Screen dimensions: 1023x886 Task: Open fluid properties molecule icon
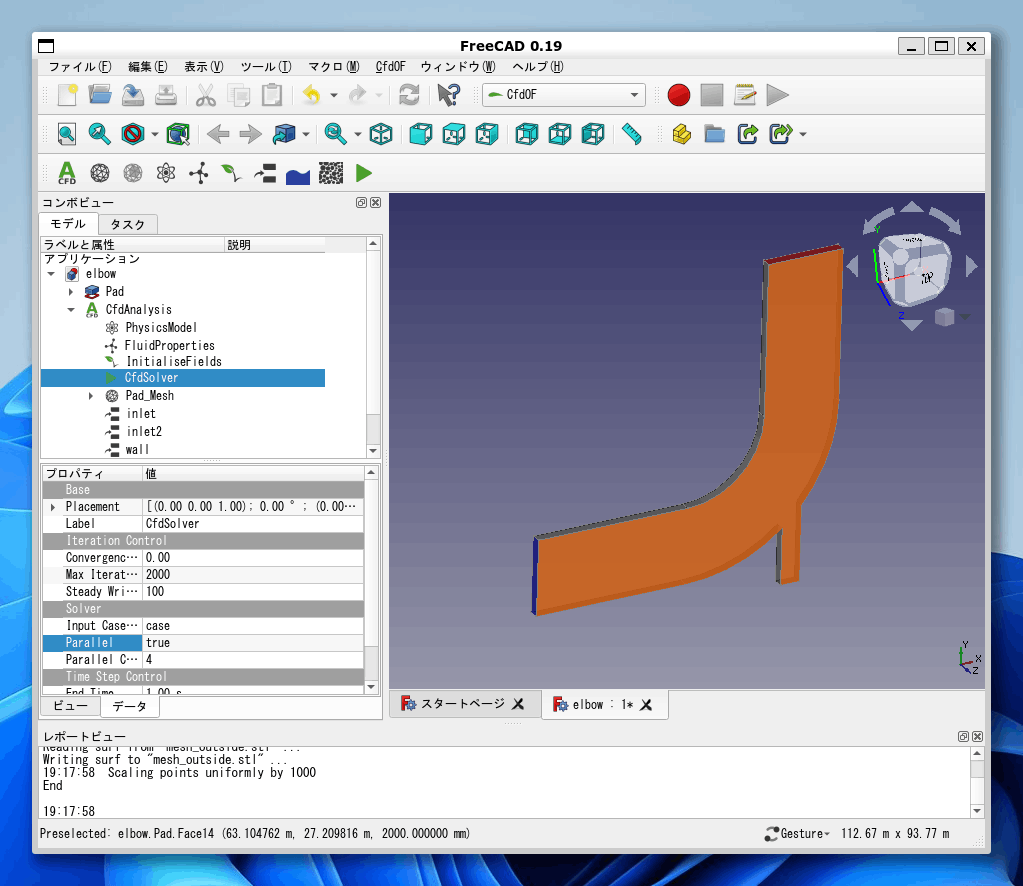(x=199, y=174)
